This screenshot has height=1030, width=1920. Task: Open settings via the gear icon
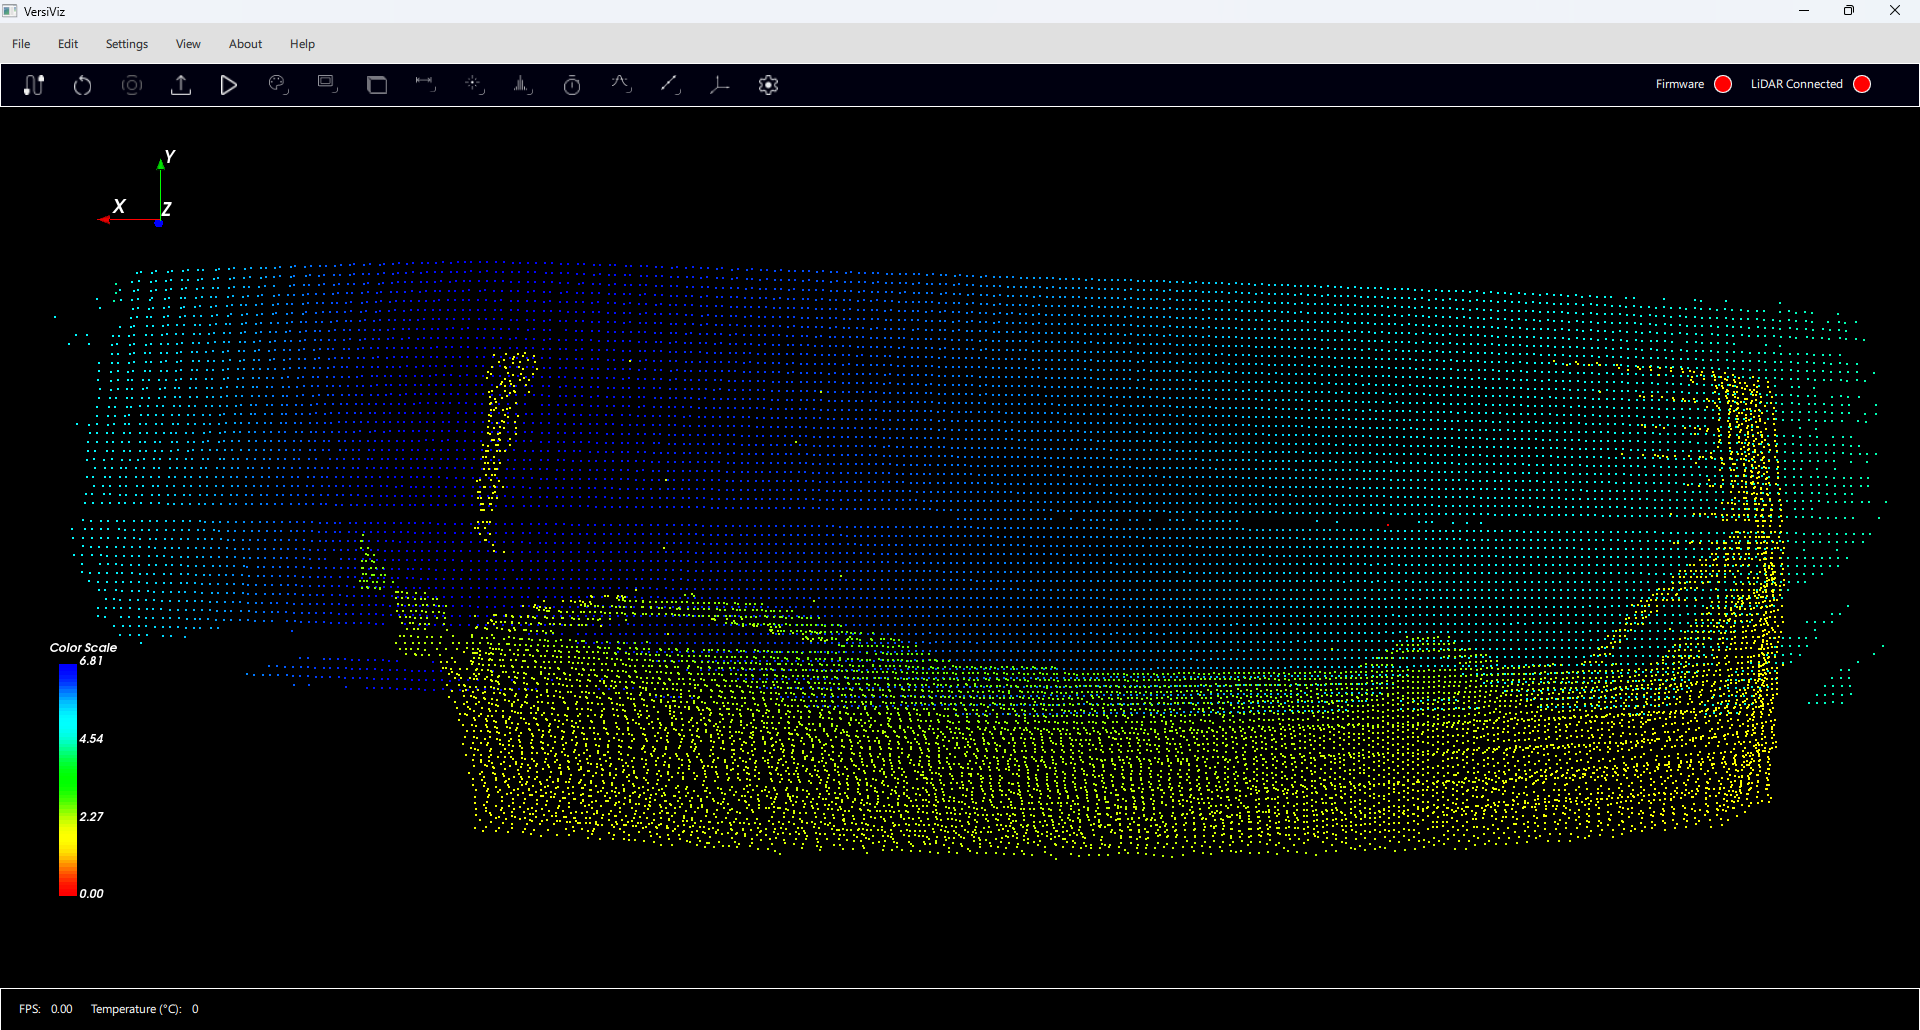coord(768,85)
